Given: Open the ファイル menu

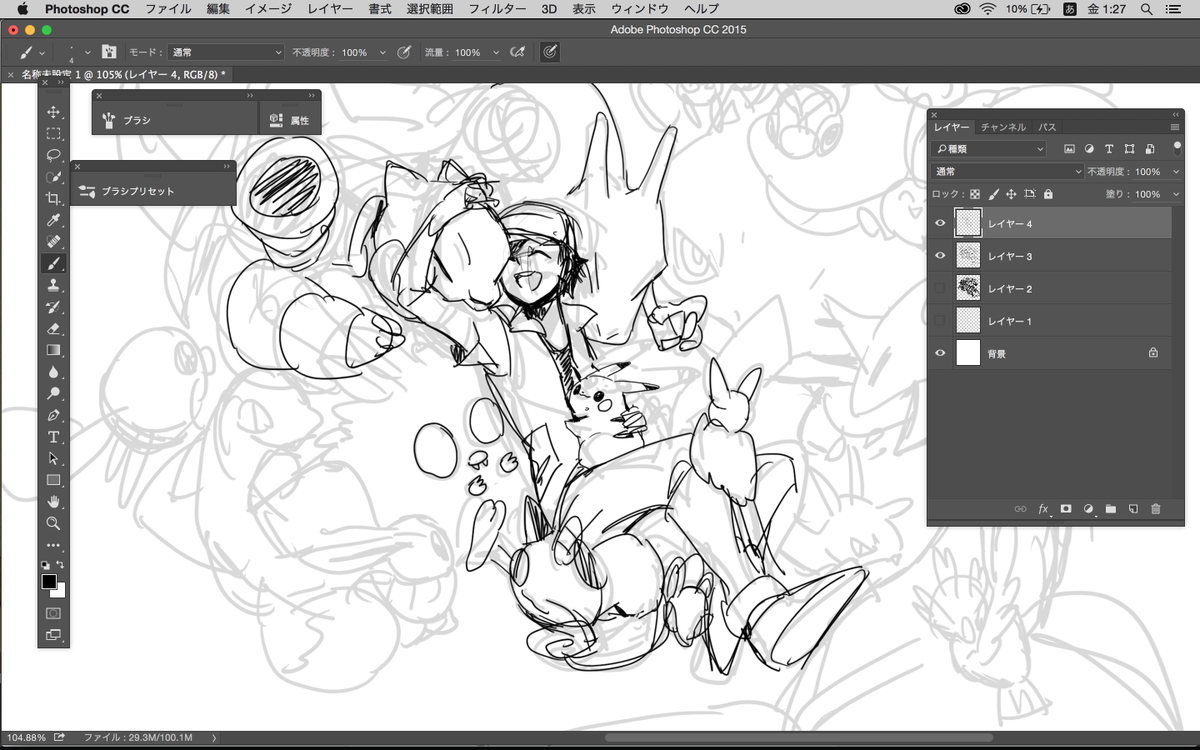Looking at the screenshot, I should coord(169,9).
